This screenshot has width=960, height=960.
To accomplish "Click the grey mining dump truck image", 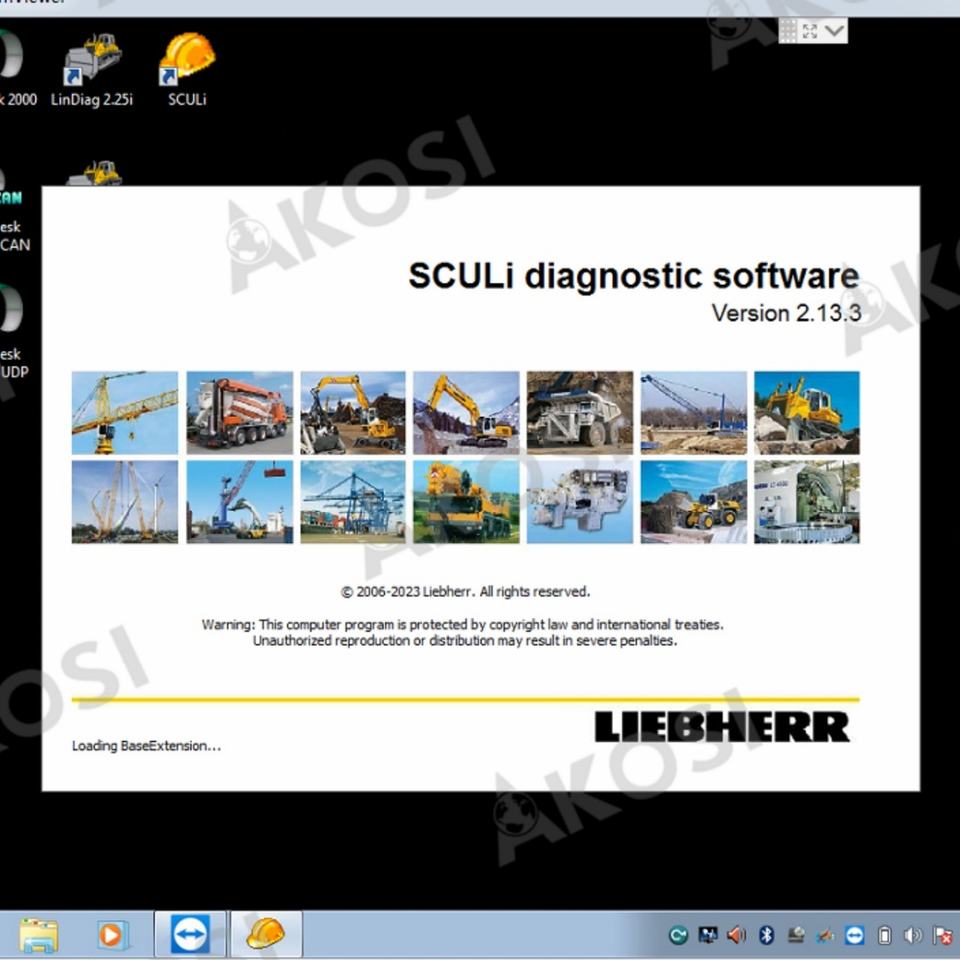I will tap(580, 413).
